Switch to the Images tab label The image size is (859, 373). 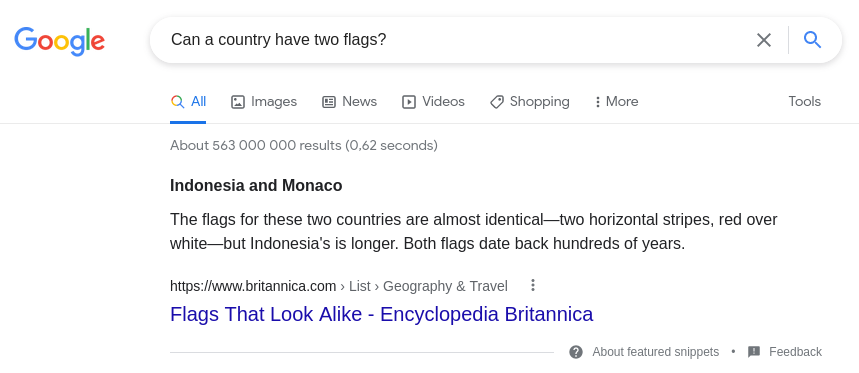pos(274,101)
